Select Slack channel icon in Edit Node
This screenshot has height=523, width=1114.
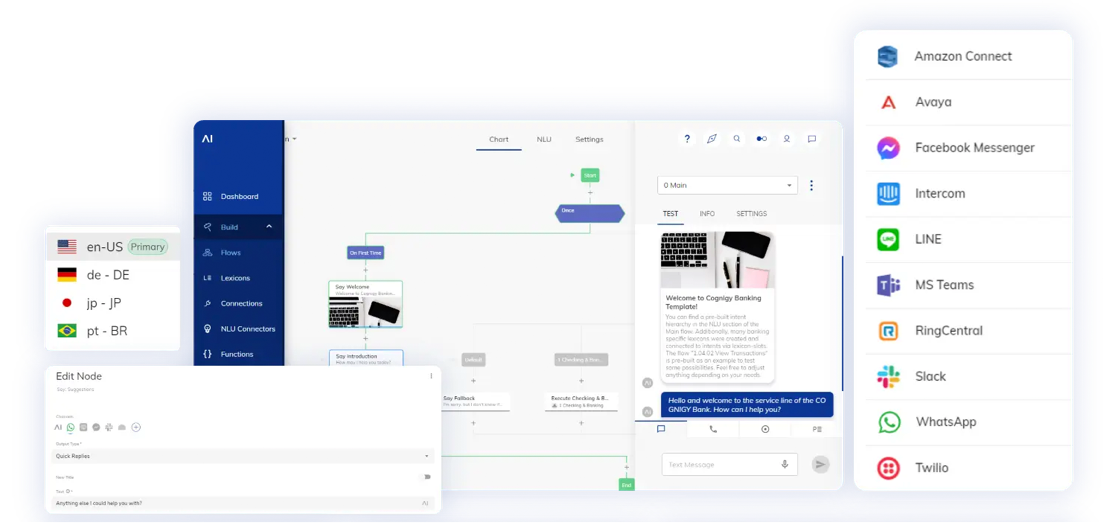pyautogui.click(x=109, y=427)
